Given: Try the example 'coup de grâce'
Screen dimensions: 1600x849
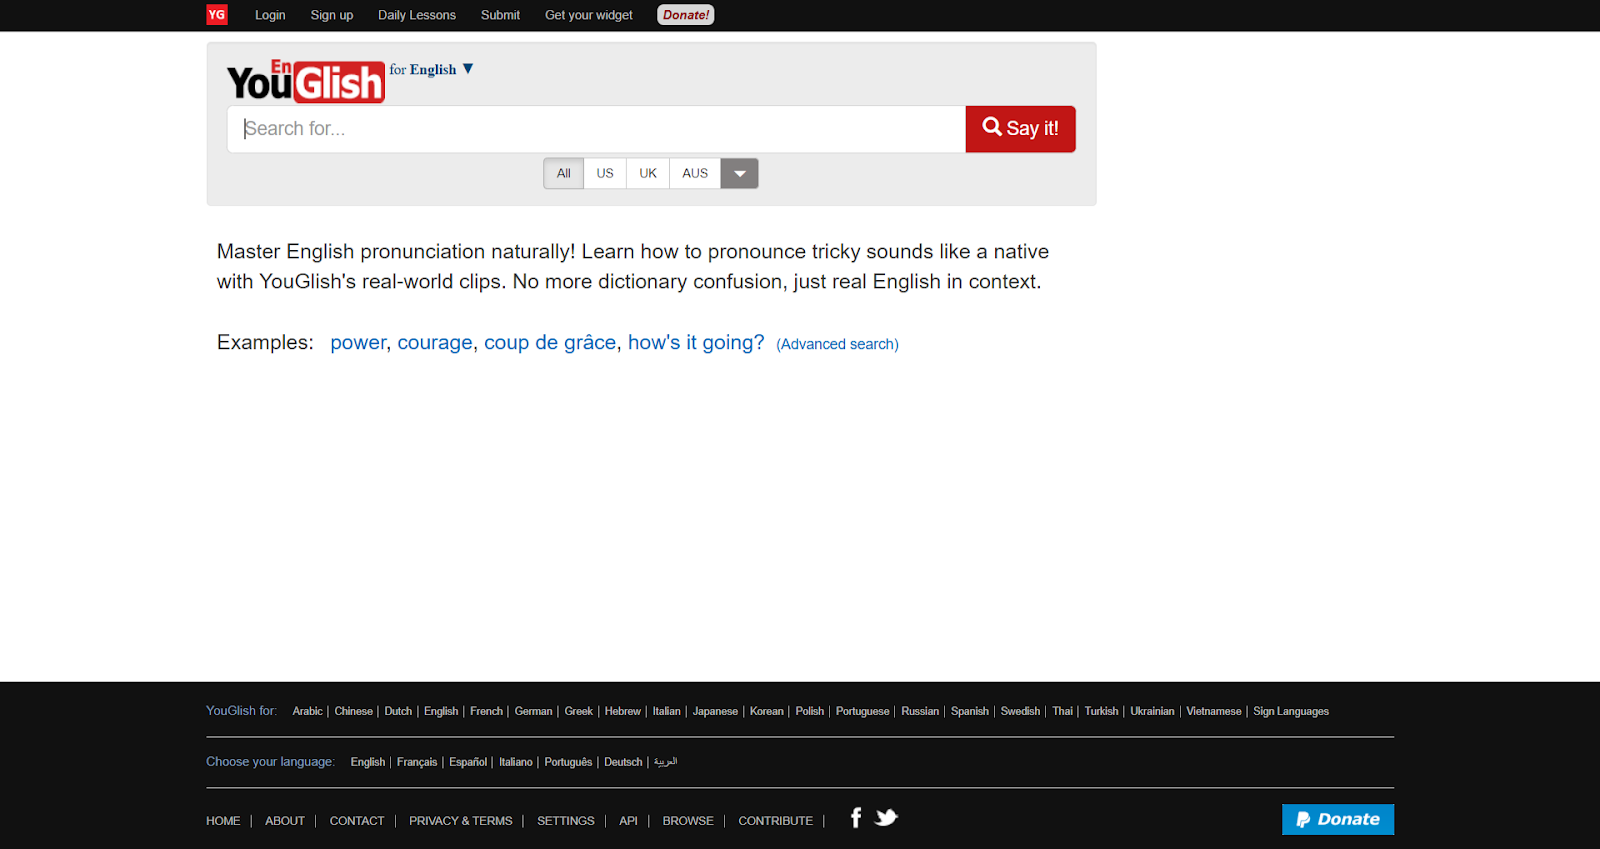Looking at the screenshot, I should point(550,342).
